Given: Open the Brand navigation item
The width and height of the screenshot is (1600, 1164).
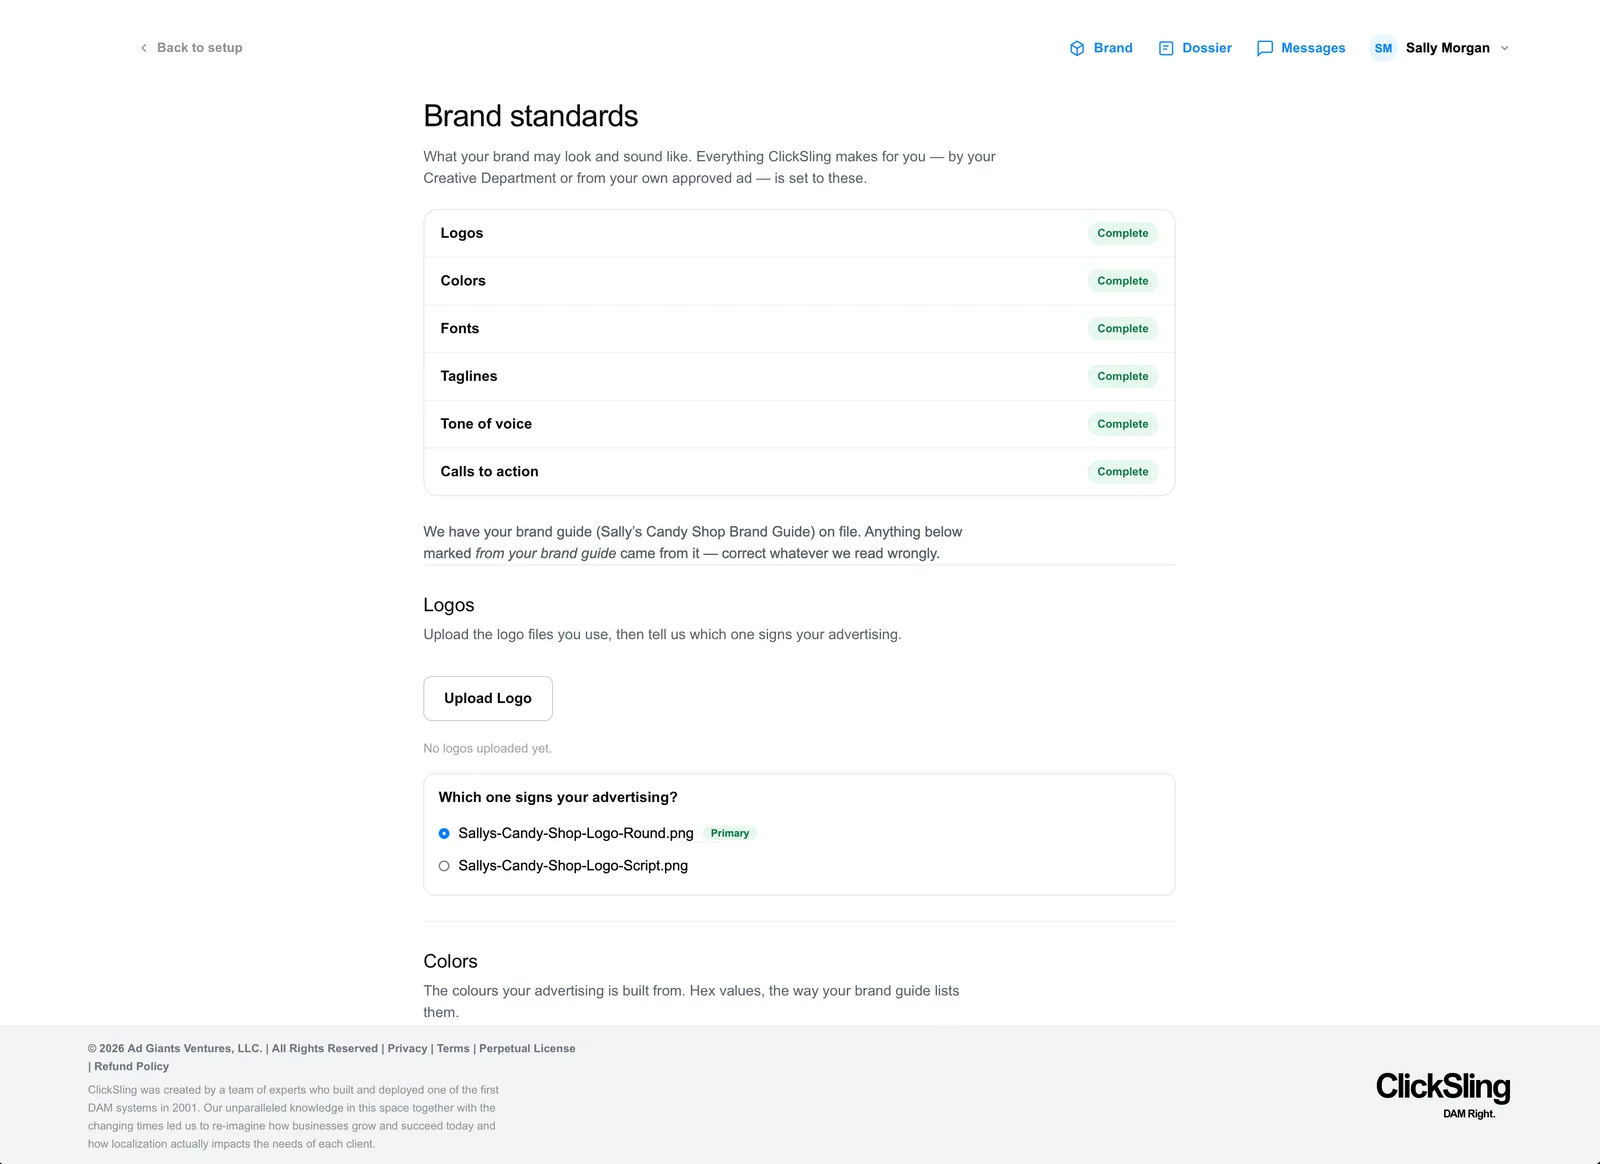Looking at the screenshot, I should (x=1101, y=48).
